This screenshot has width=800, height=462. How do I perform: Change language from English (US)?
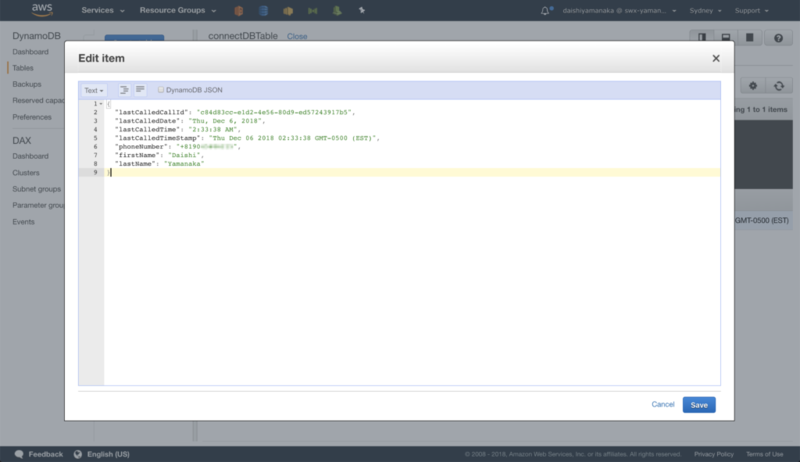(102, 454)
